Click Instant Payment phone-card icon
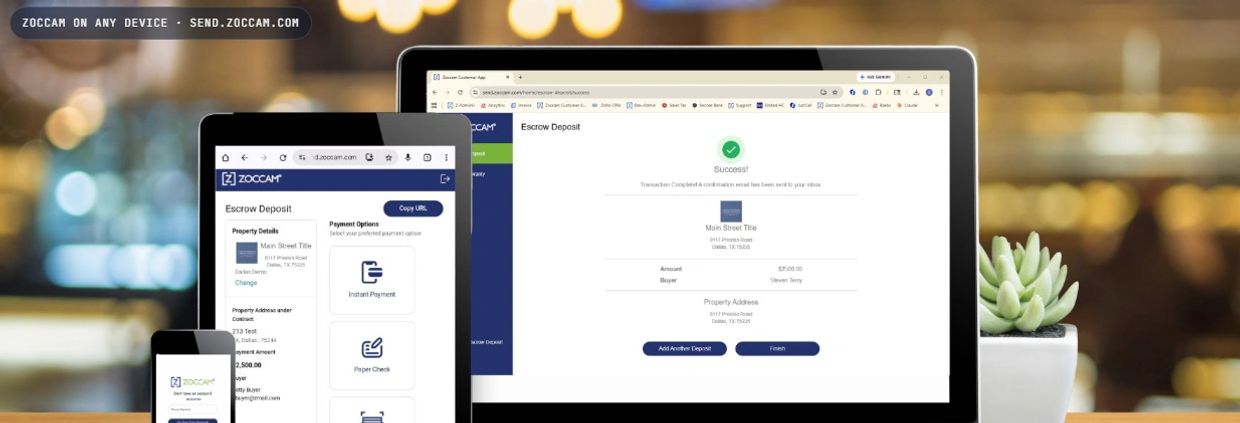 click(x=372, y=272)
